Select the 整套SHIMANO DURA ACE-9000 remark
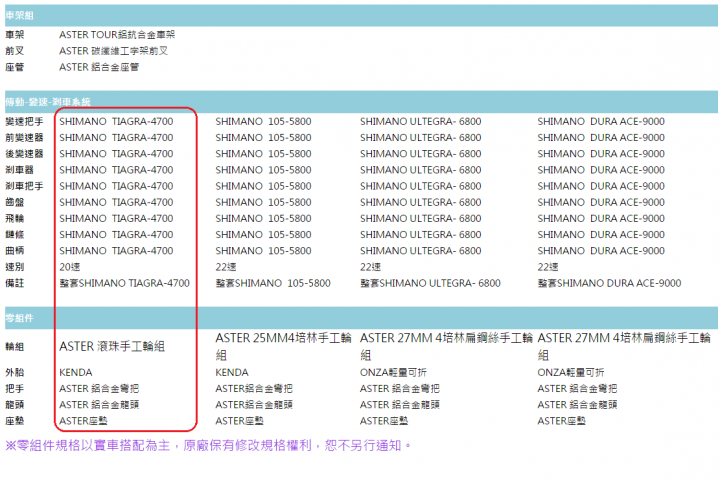 (x=609, y=283)
